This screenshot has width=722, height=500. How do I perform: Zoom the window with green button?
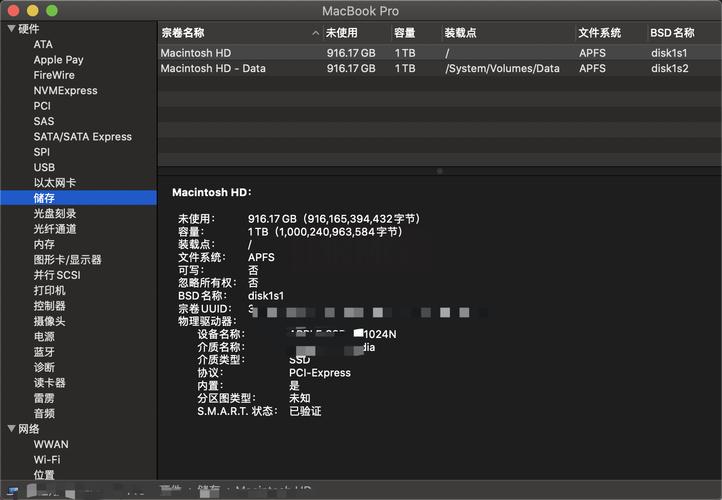coord(52,10)
